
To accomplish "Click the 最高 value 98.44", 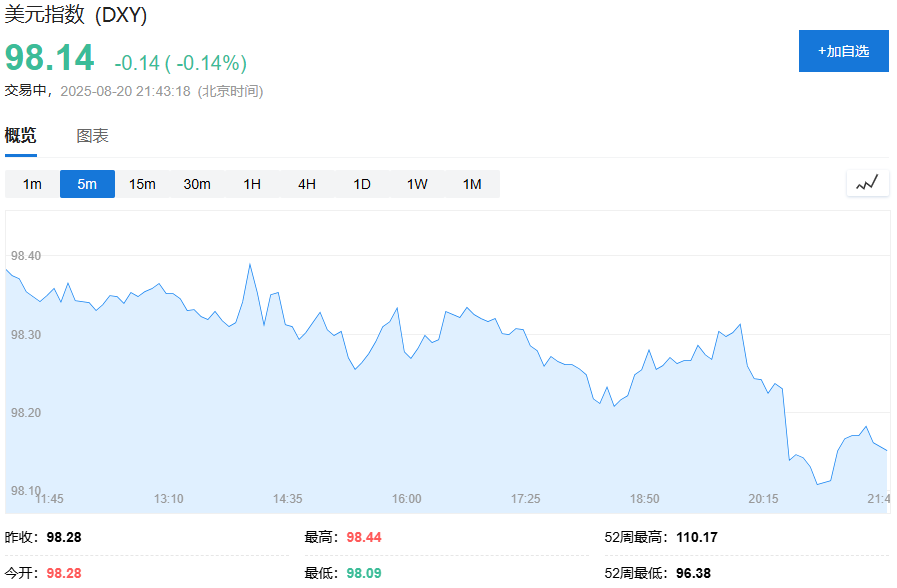I will (364, 537).
